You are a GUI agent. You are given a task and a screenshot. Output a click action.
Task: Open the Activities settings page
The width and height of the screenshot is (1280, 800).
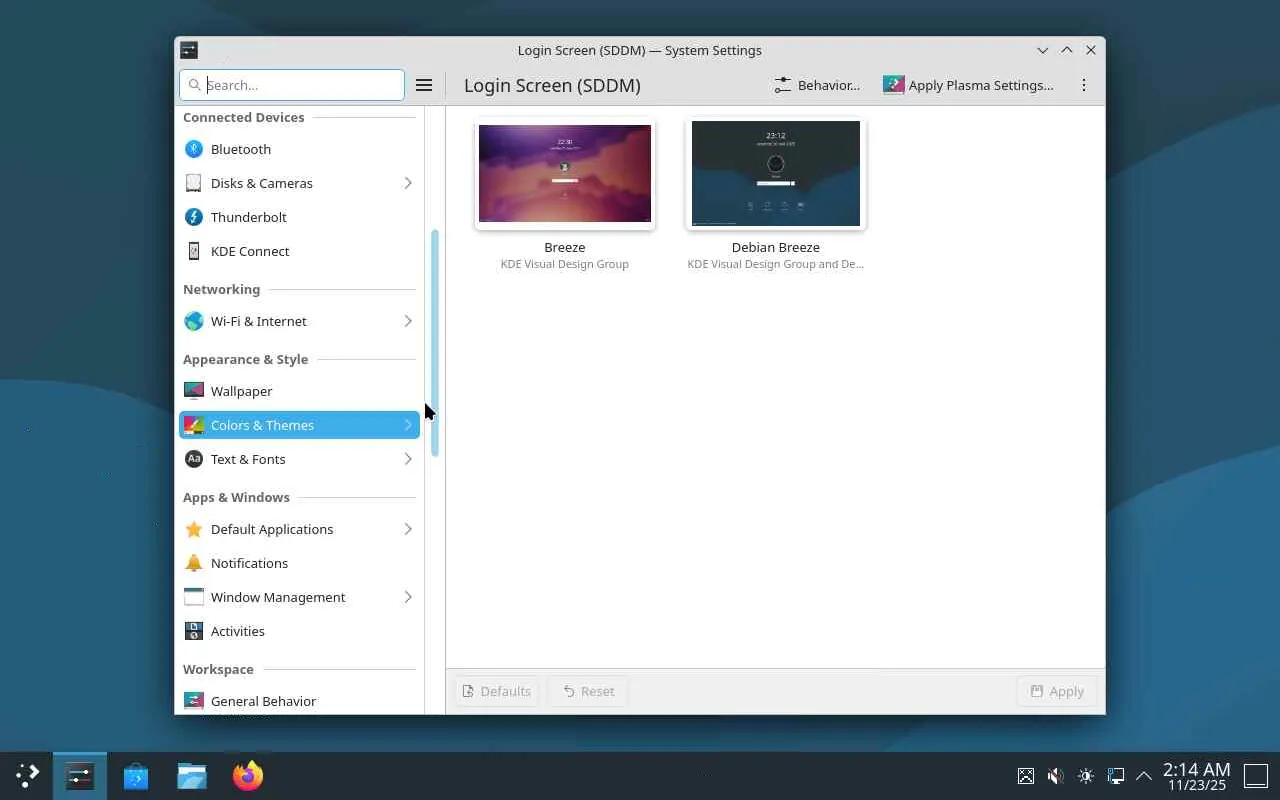299,631
